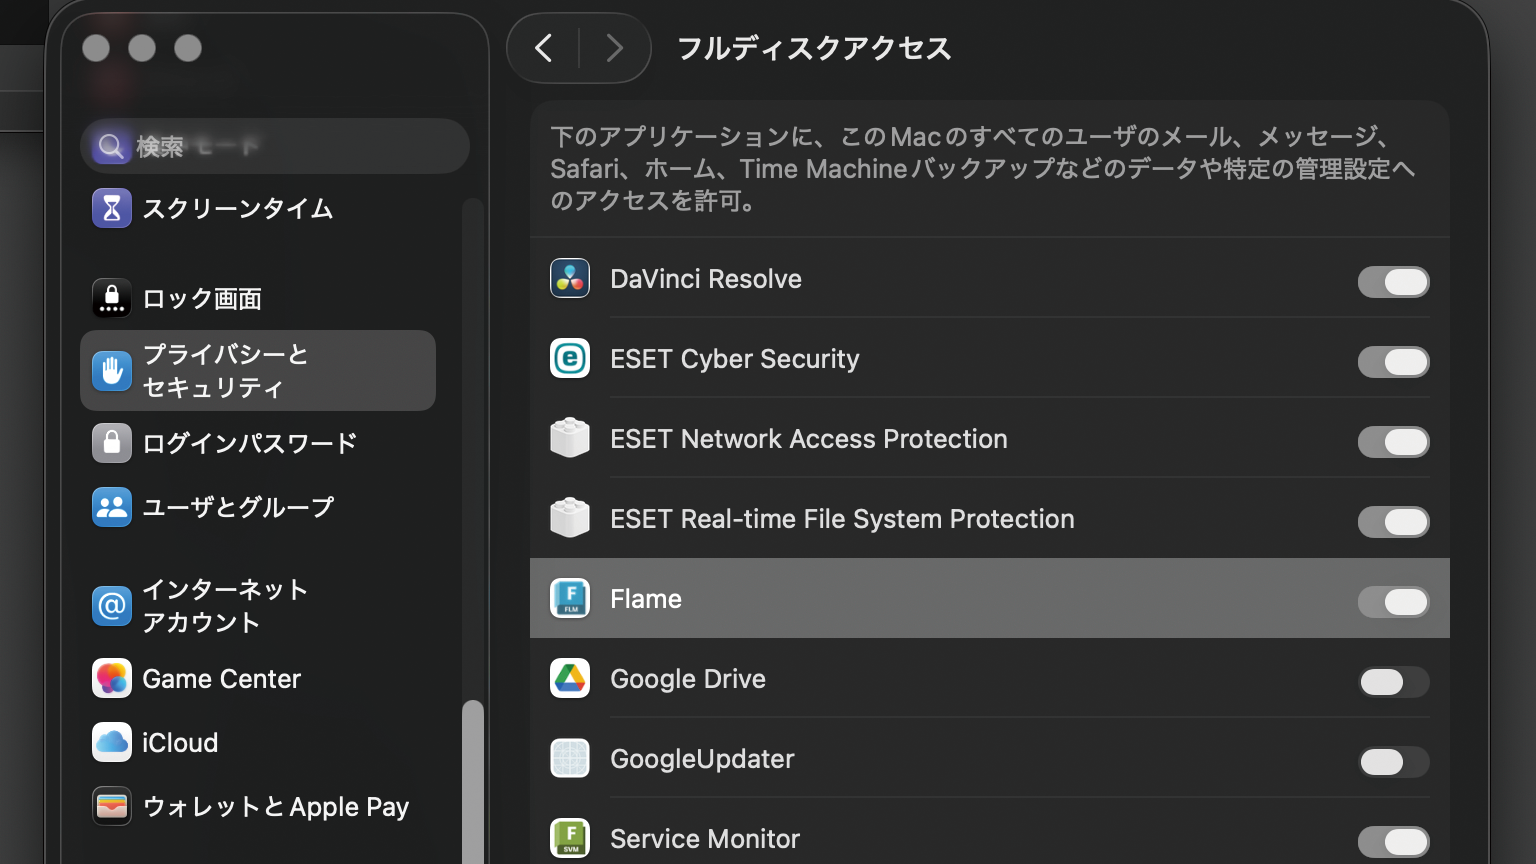Open スクリーンタイム in the sidebar
This screenshot has height=864, width=1536.
[237, 209]
